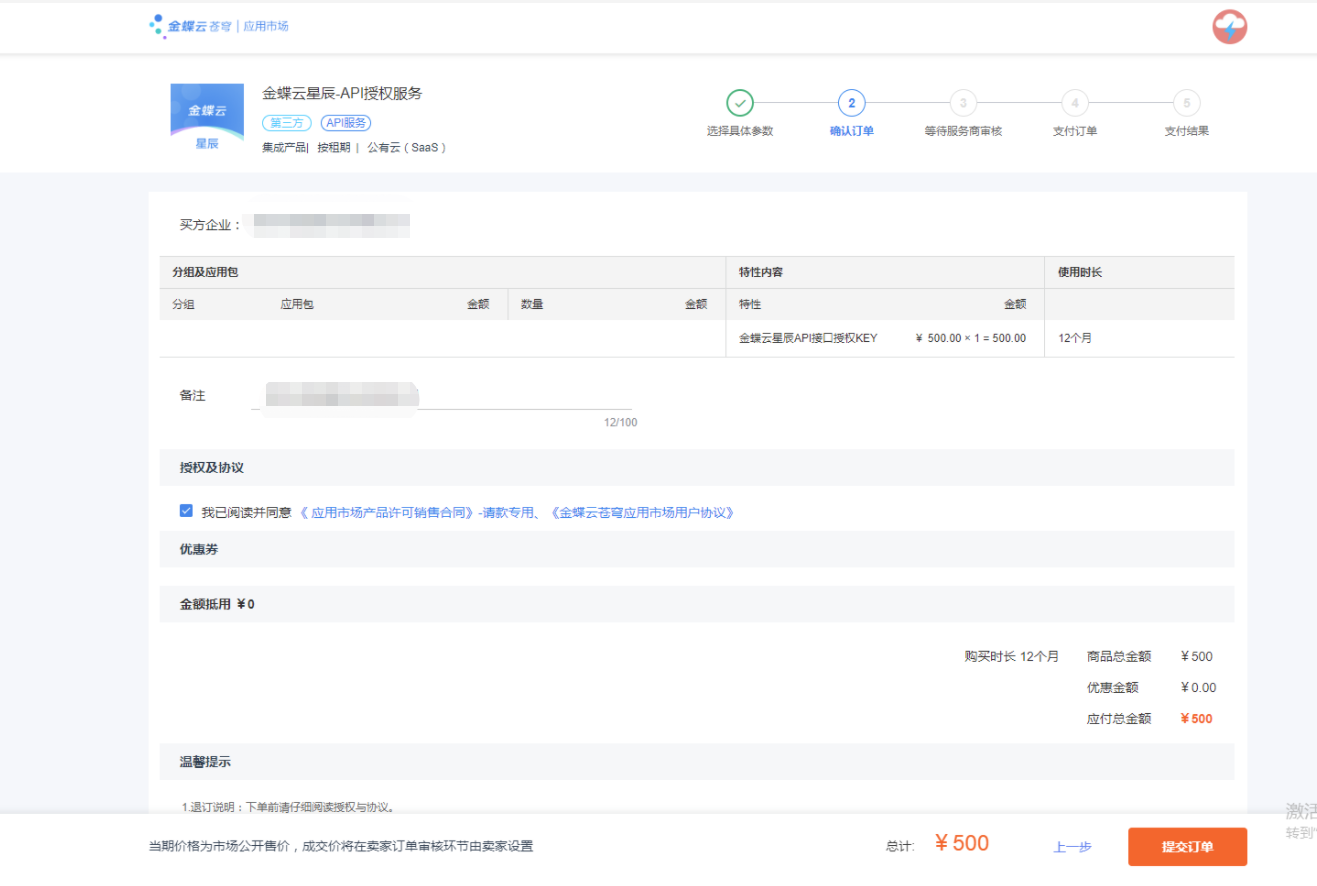1317x886 pixels.
Task: Click the API服务 tag badge
Action: pos(346,123)
